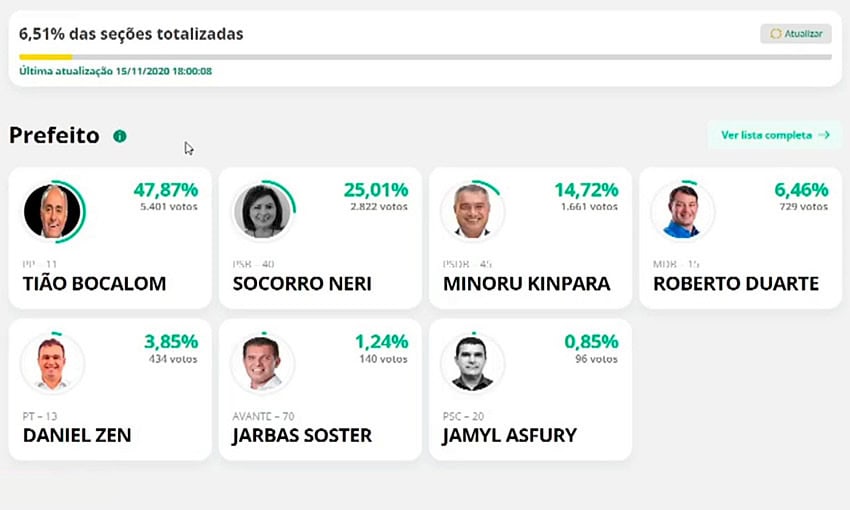Click the sections totalized progress bar

tap(425, 57)
